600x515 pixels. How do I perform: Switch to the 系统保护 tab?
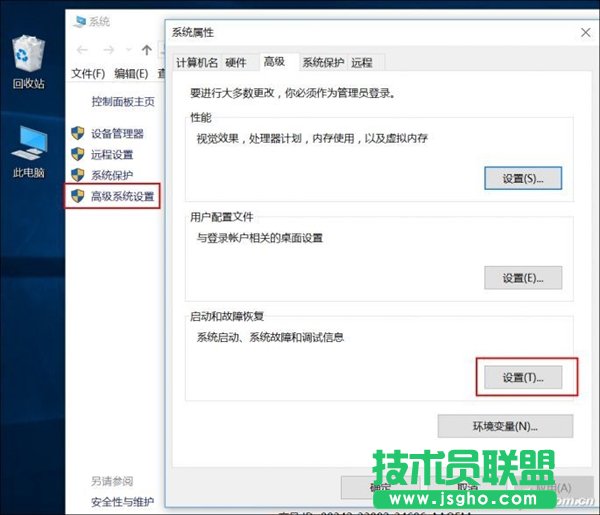[x=323, y=63]
